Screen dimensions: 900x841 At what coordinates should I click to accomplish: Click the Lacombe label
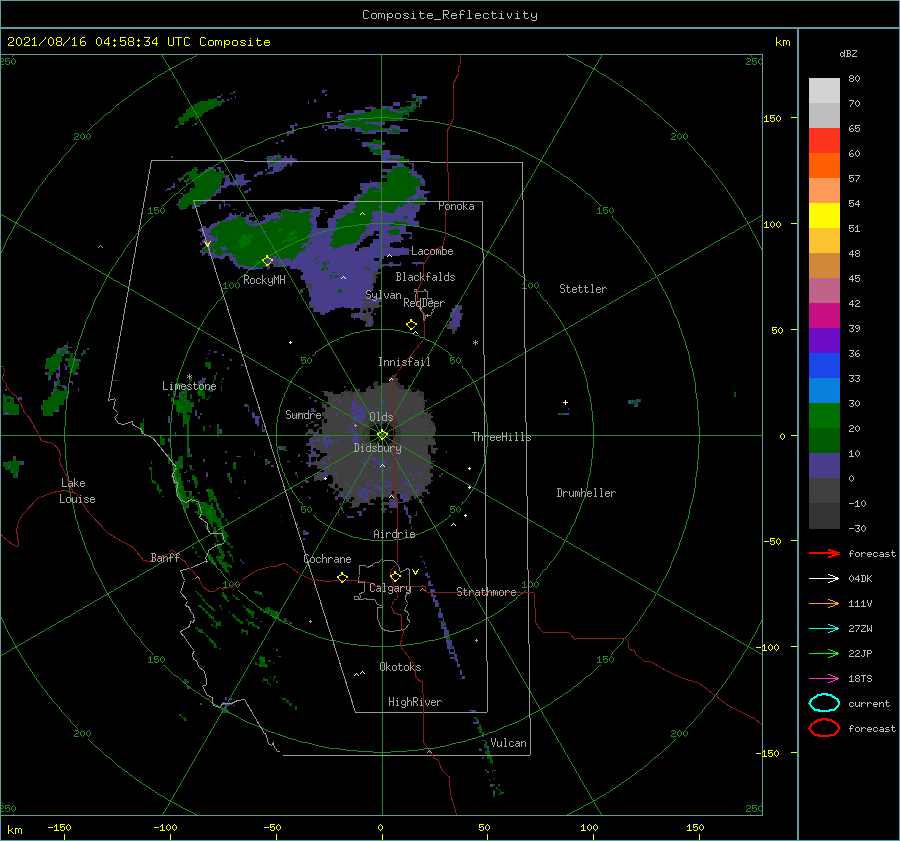click(432, 251)
